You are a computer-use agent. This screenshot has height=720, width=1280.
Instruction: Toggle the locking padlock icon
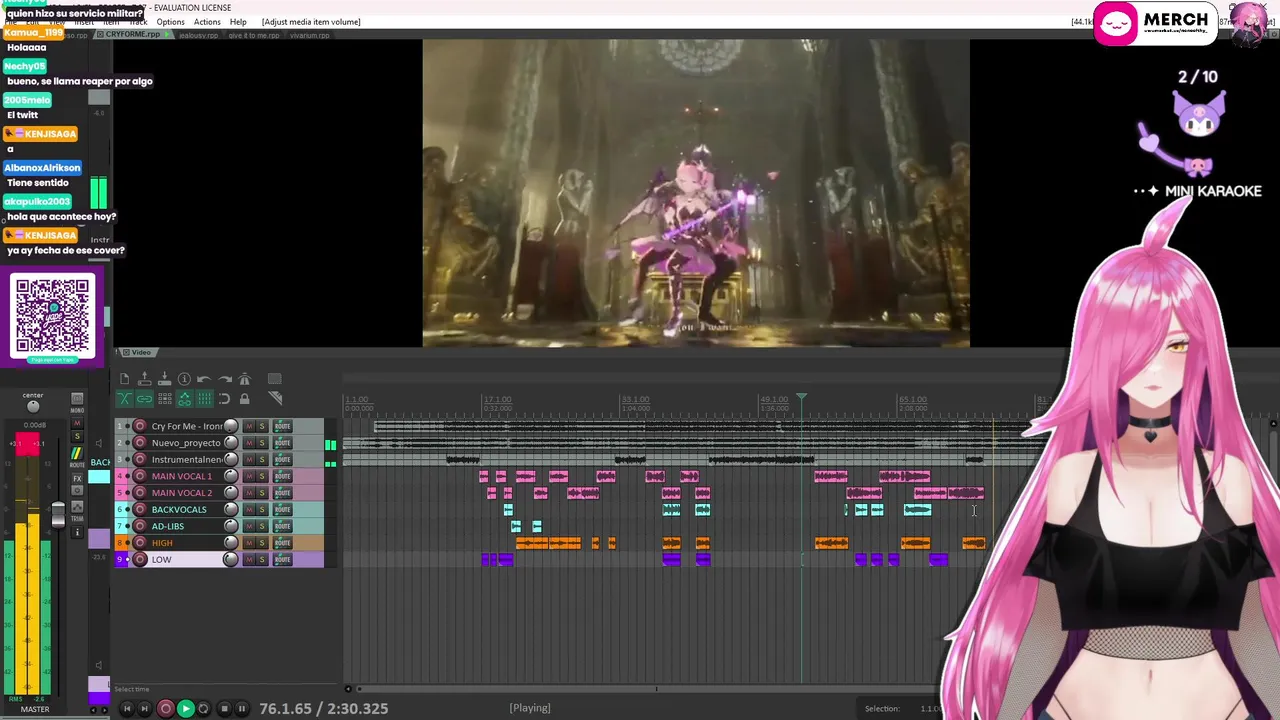coord(244,399)
